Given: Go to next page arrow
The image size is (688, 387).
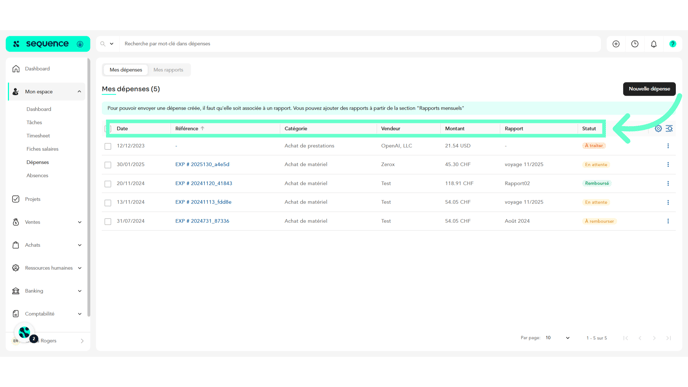Looking at the screenshot, I should coord(654,338).
